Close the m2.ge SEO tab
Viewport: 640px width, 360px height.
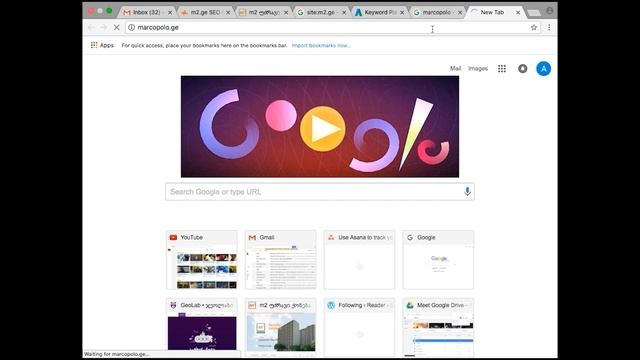[x=228, y=13]
